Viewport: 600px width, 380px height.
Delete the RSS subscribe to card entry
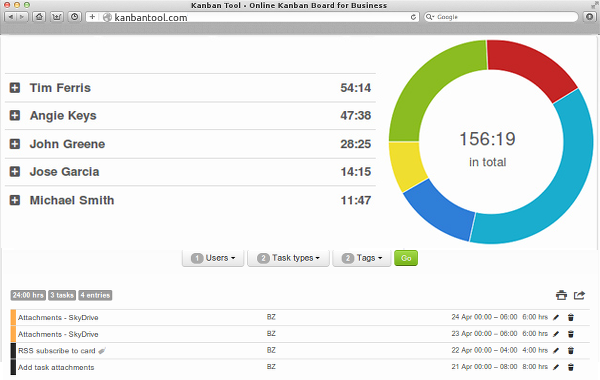click(571, 351)
